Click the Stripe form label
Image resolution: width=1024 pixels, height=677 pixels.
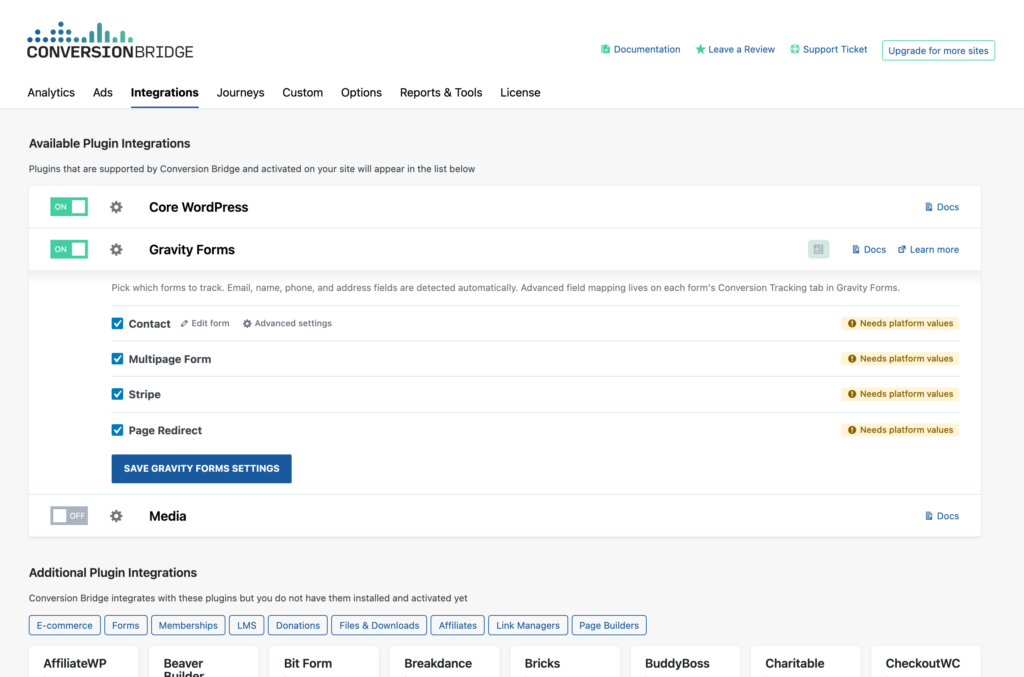pyautogui.click(x=144, y=394)
